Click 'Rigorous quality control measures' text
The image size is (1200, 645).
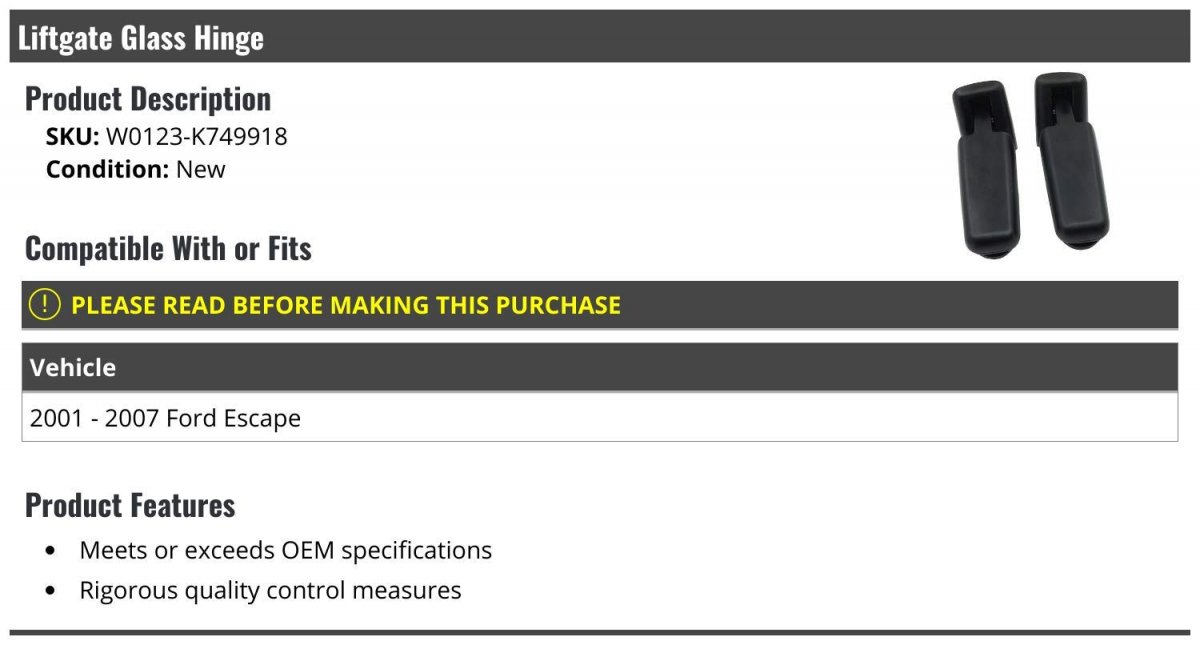tap(270, 590)
